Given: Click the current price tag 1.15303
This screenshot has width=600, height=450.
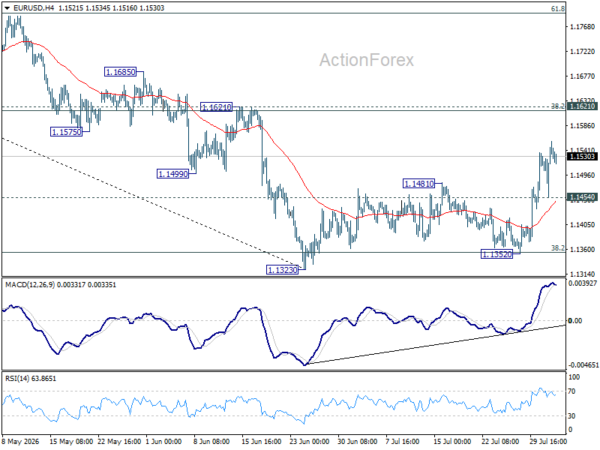Looking at the screenshot, I should point(582,157).
